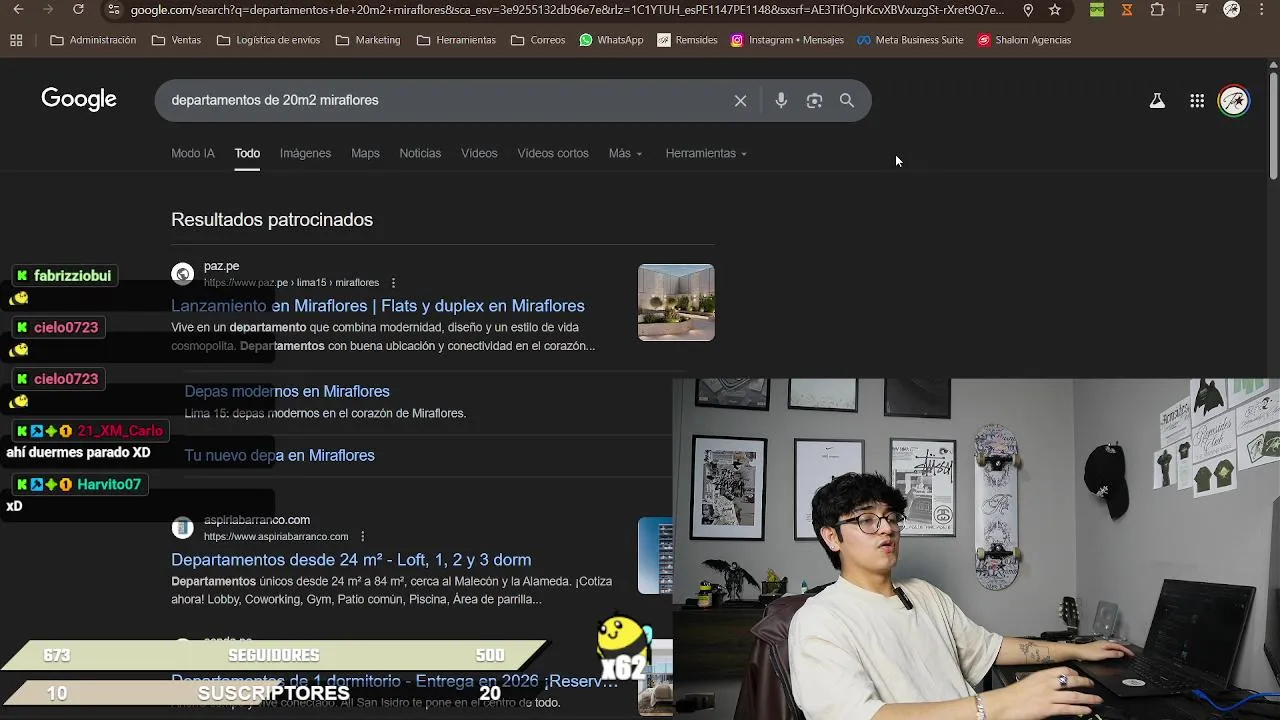Open the three-dot menu of aspiriabarranco.com ad

362,537
